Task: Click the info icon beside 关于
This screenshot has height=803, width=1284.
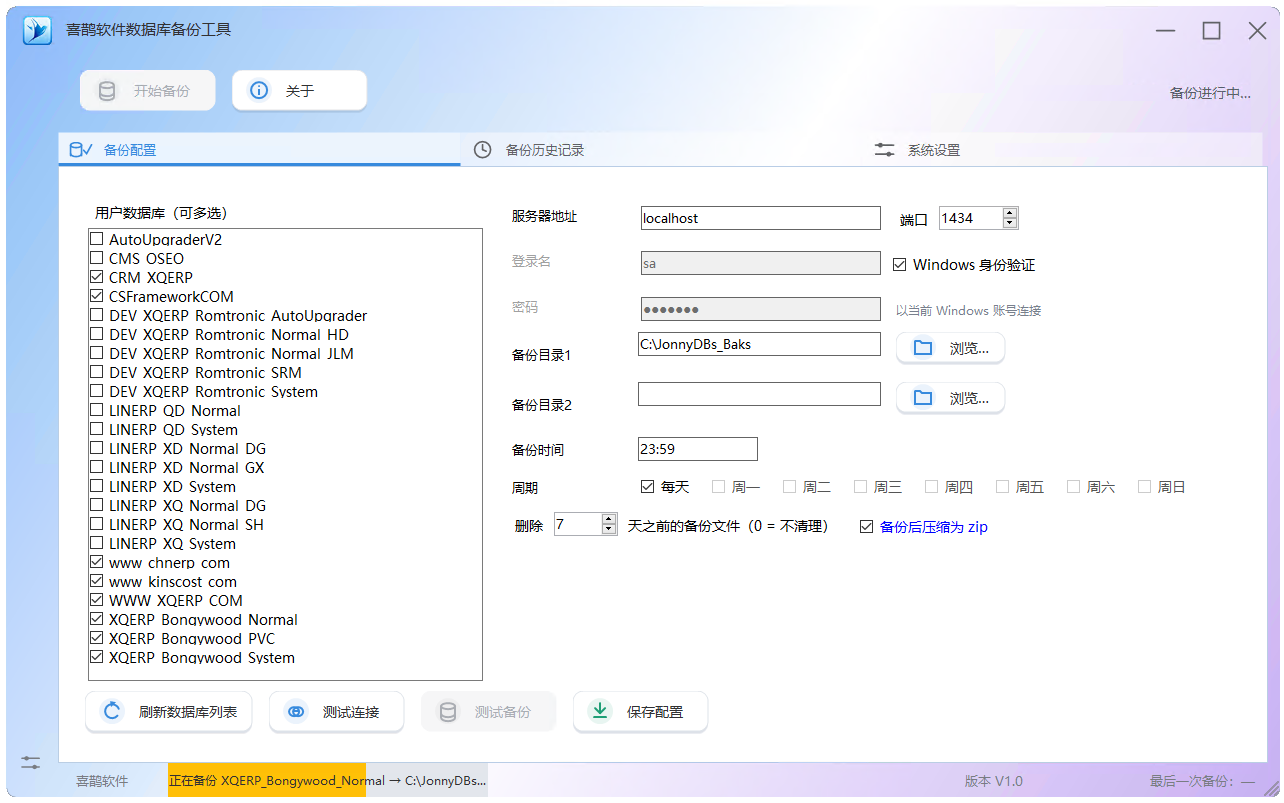Action: click(259, 90)
